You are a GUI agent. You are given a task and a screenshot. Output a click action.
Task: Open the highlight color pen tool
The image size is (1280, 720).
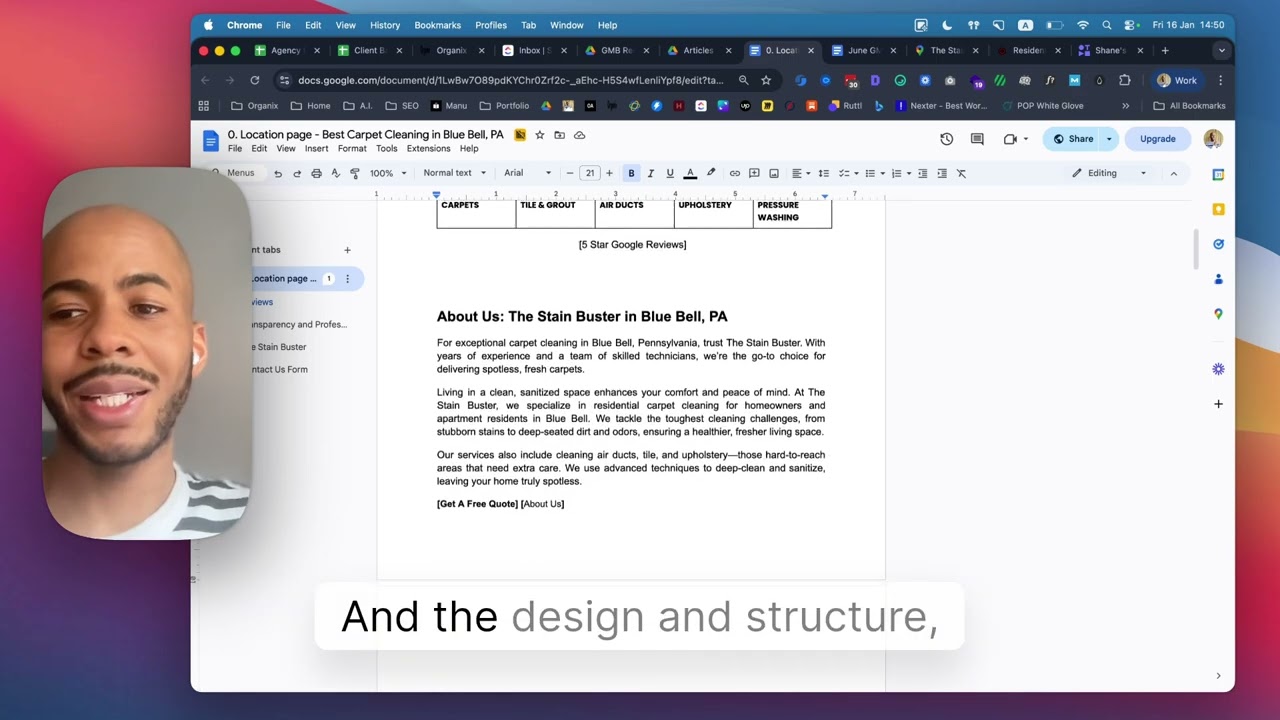(x=711, y=173)
